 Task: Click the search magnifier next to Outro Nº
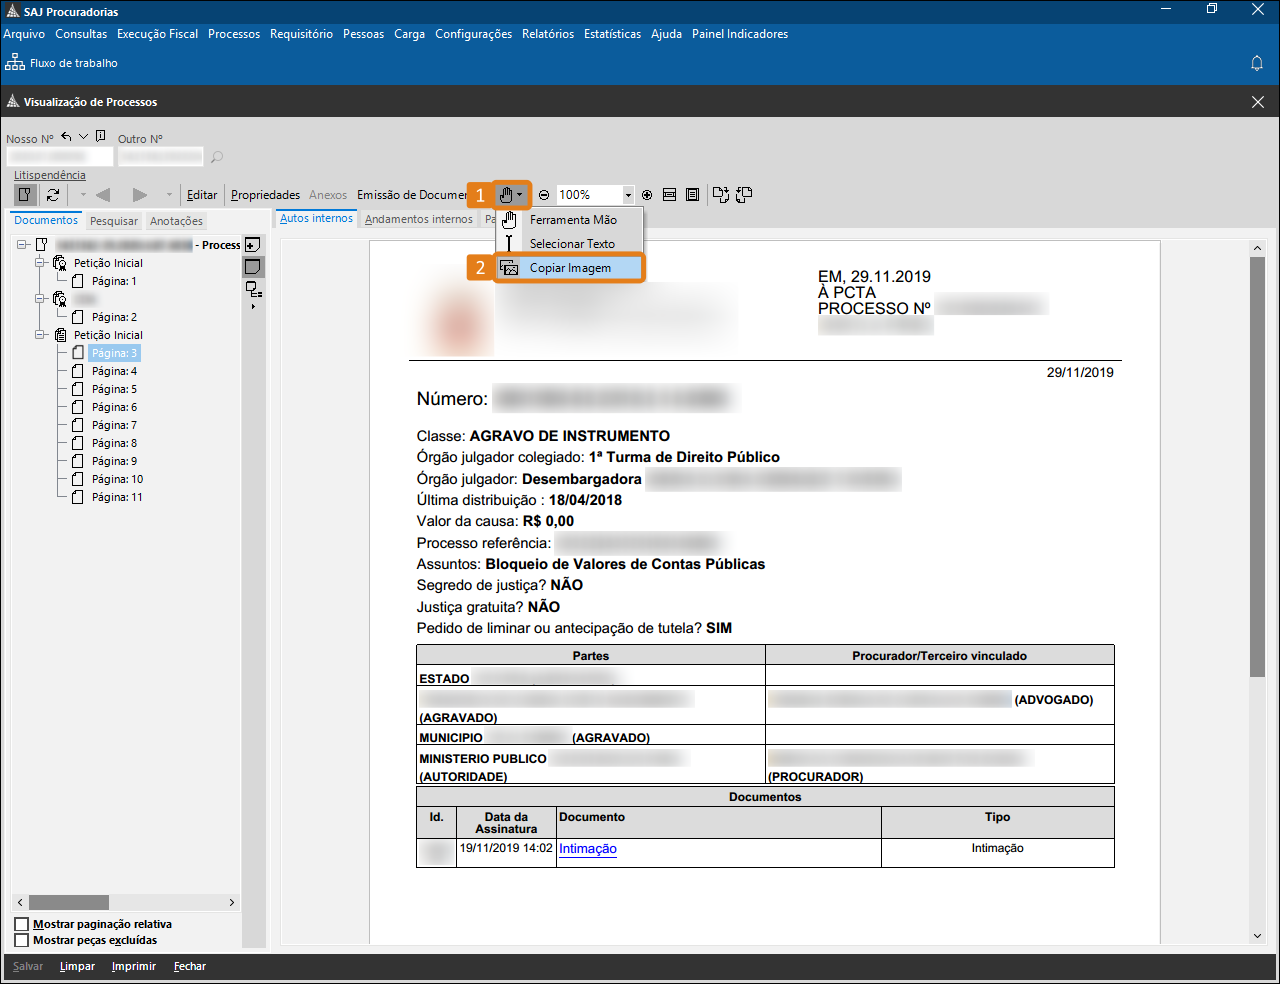pyautogui.click(x=216, y=157)
